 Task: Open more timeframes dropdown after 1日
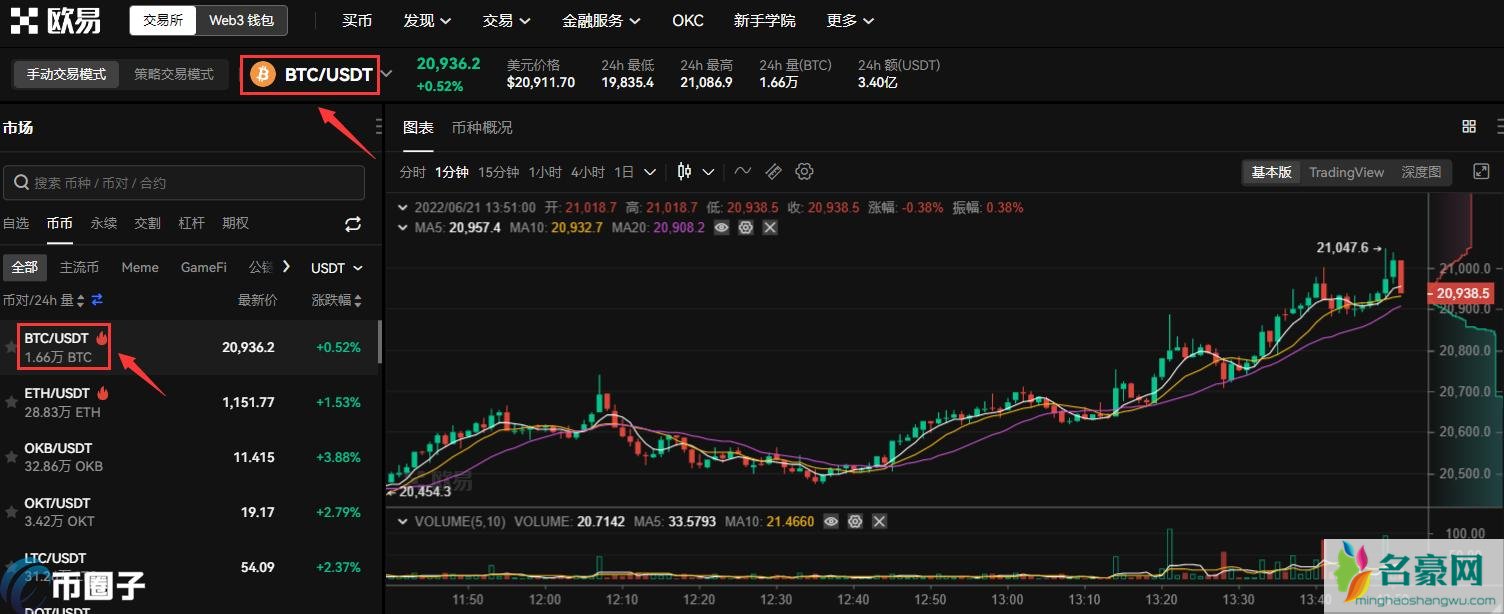pos(650,172)
